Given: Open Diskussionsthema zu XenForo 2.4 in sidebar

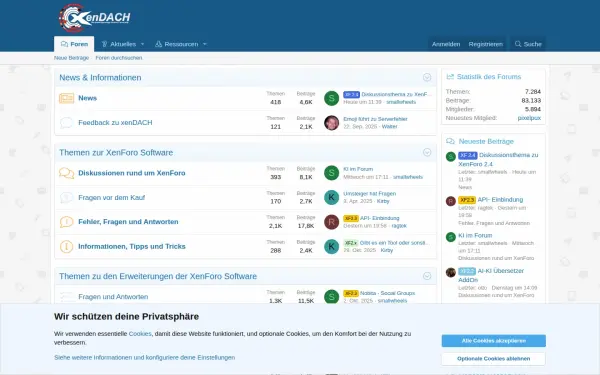Looking at the screenshot, I should [x=498, y=160].
